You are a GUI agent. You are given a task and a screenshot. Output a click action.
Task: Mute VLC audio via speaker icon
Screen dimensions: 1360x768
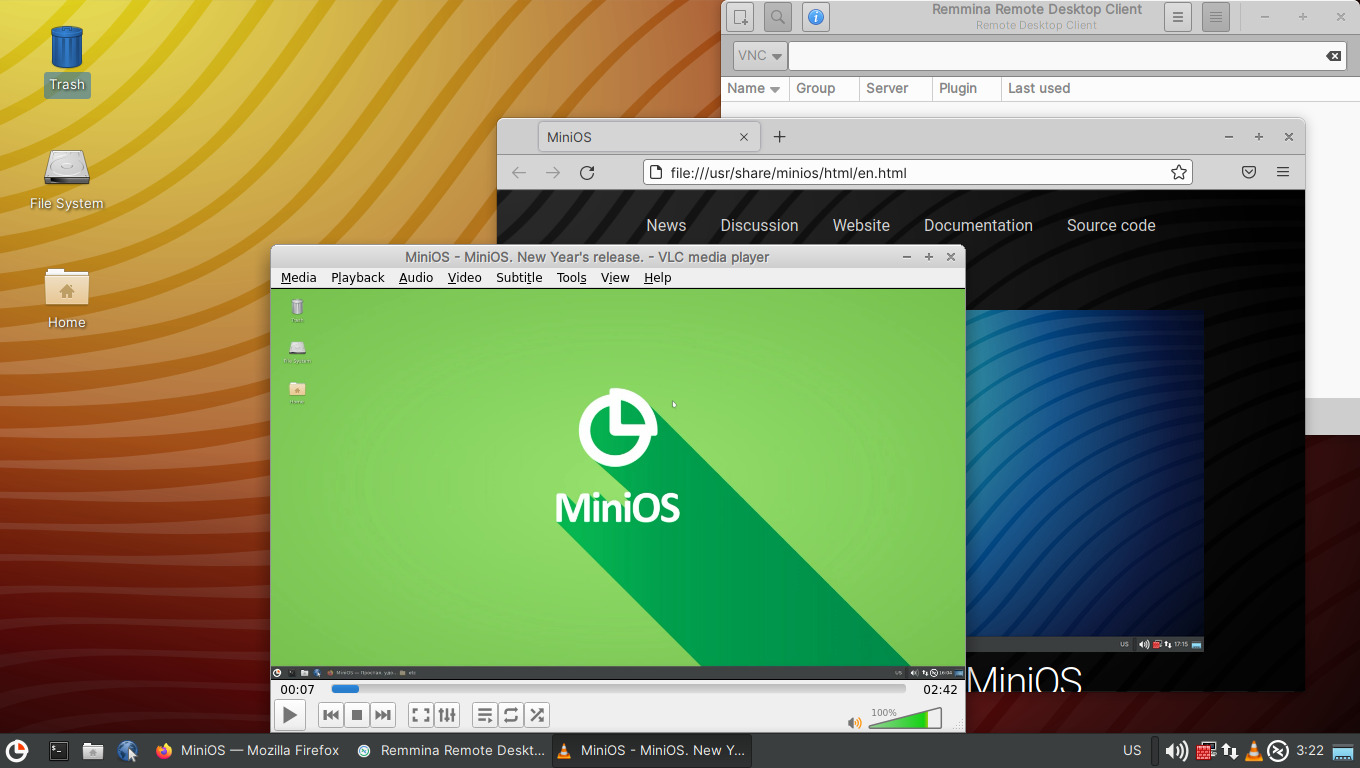pyautogui.click(x=854, y=722)
